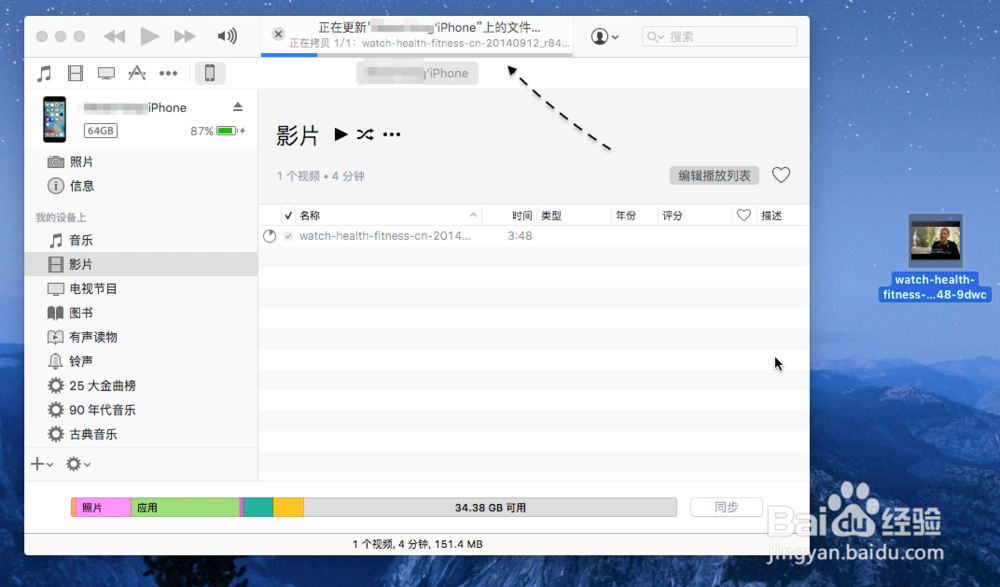This screenshot has height=587, width=1000.
Task: Click the 编辑播放列表 button
Action: click(x=714, y=175)
